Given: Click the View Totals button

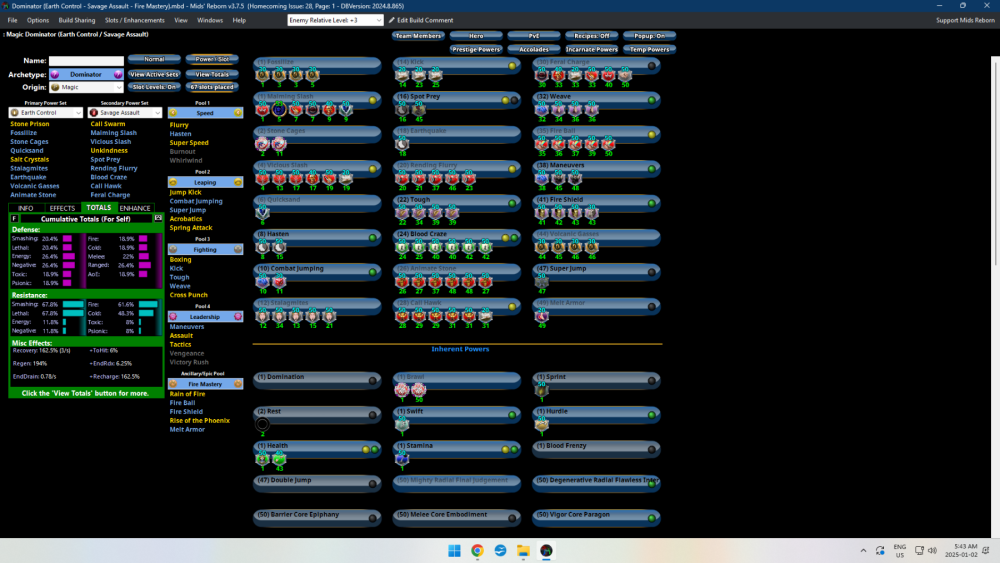Looking at the screenshot, I should [212, 75].
